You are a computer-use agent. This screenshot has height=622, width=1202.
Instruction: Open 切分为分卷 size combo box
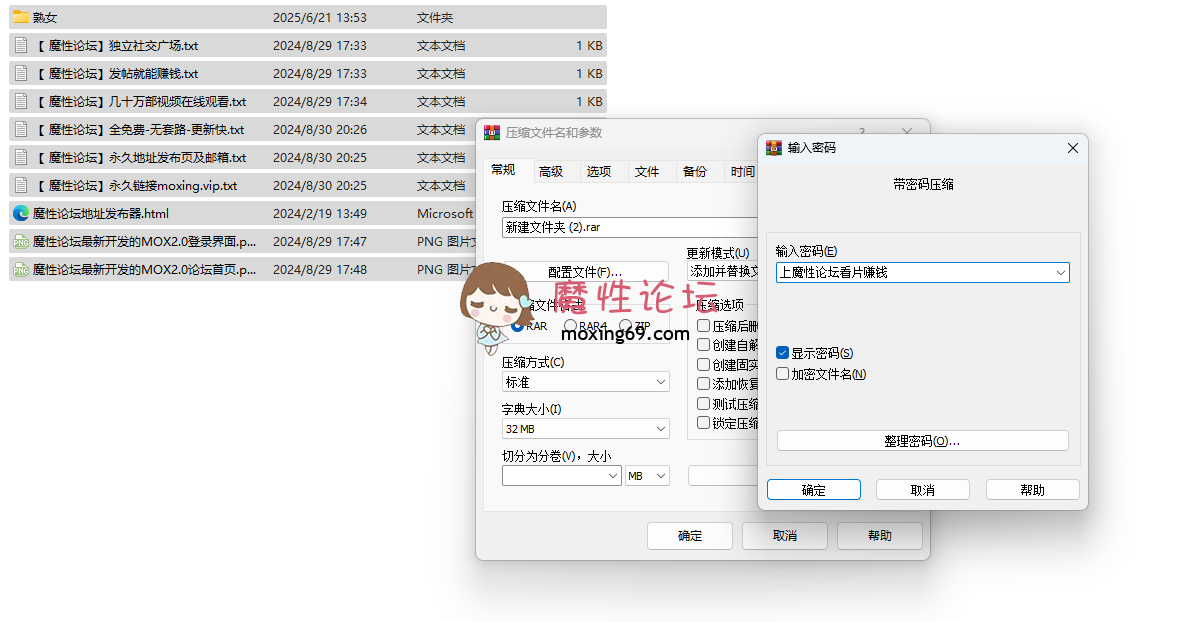562,476
